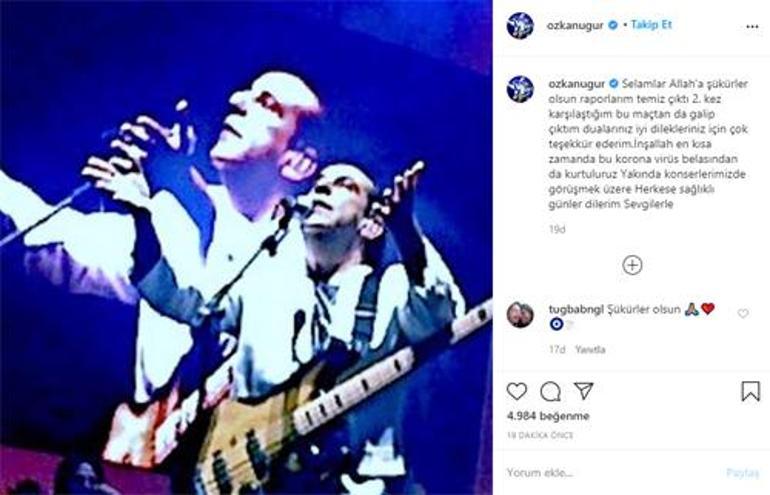770x495 pixels.
Task: Open the post timestamp under likes
Action: point(540,435)
